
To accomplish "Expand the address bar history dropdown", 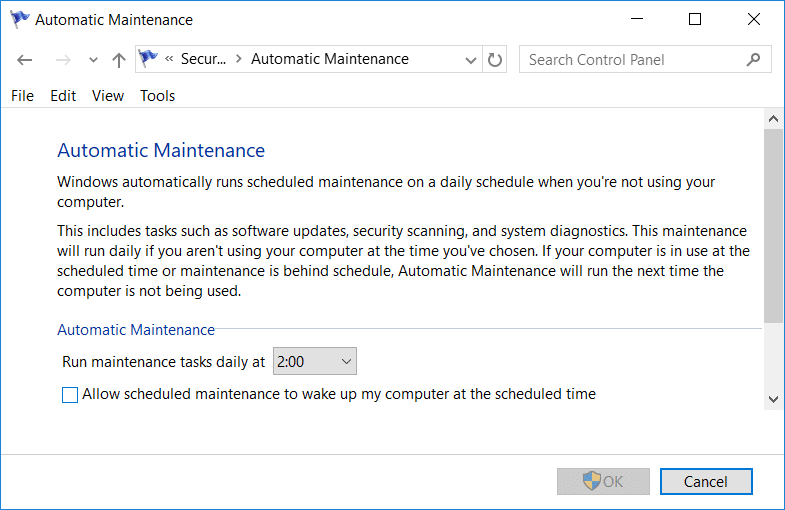I will [471, 60].
